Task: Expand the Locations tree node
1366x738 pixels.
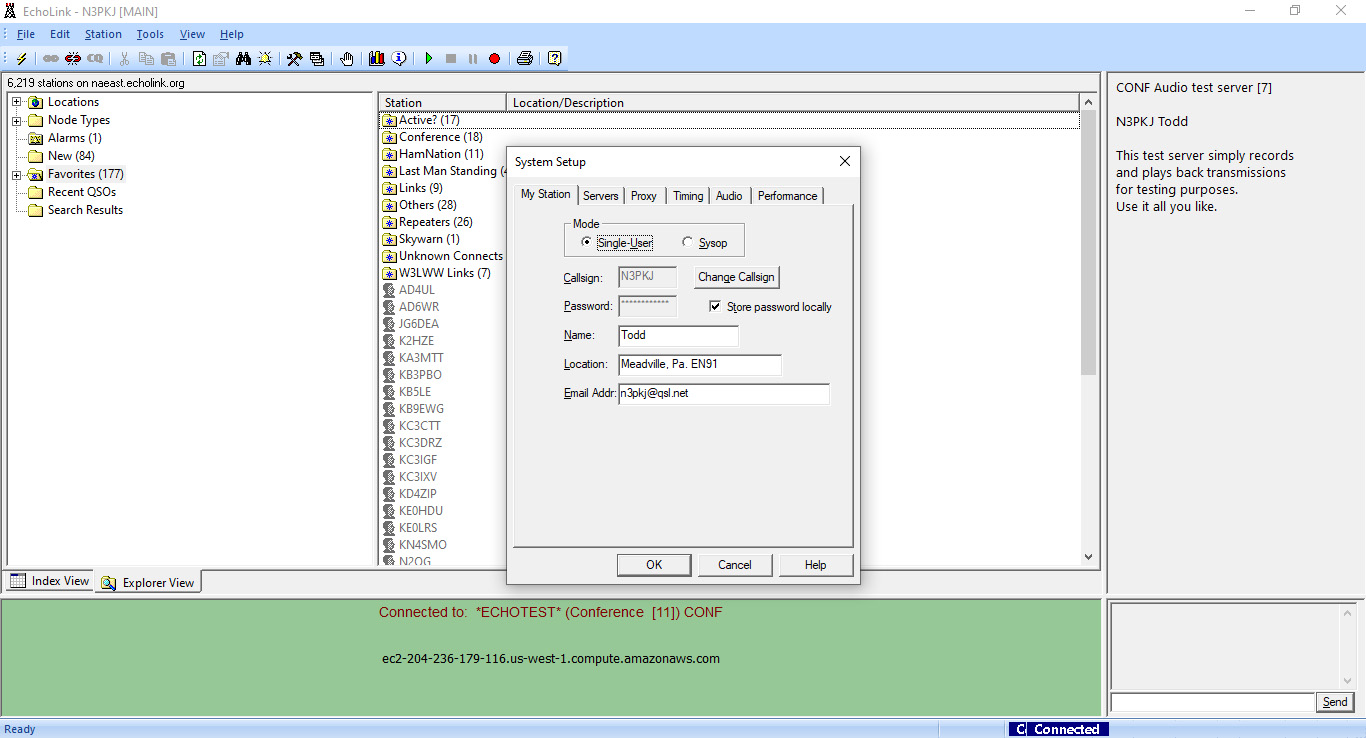Action: (x=17, y=102)
